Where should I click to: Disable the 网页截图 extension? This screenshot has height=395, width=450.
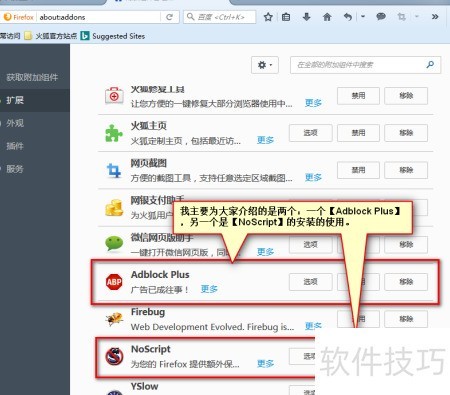click(358, 170)
